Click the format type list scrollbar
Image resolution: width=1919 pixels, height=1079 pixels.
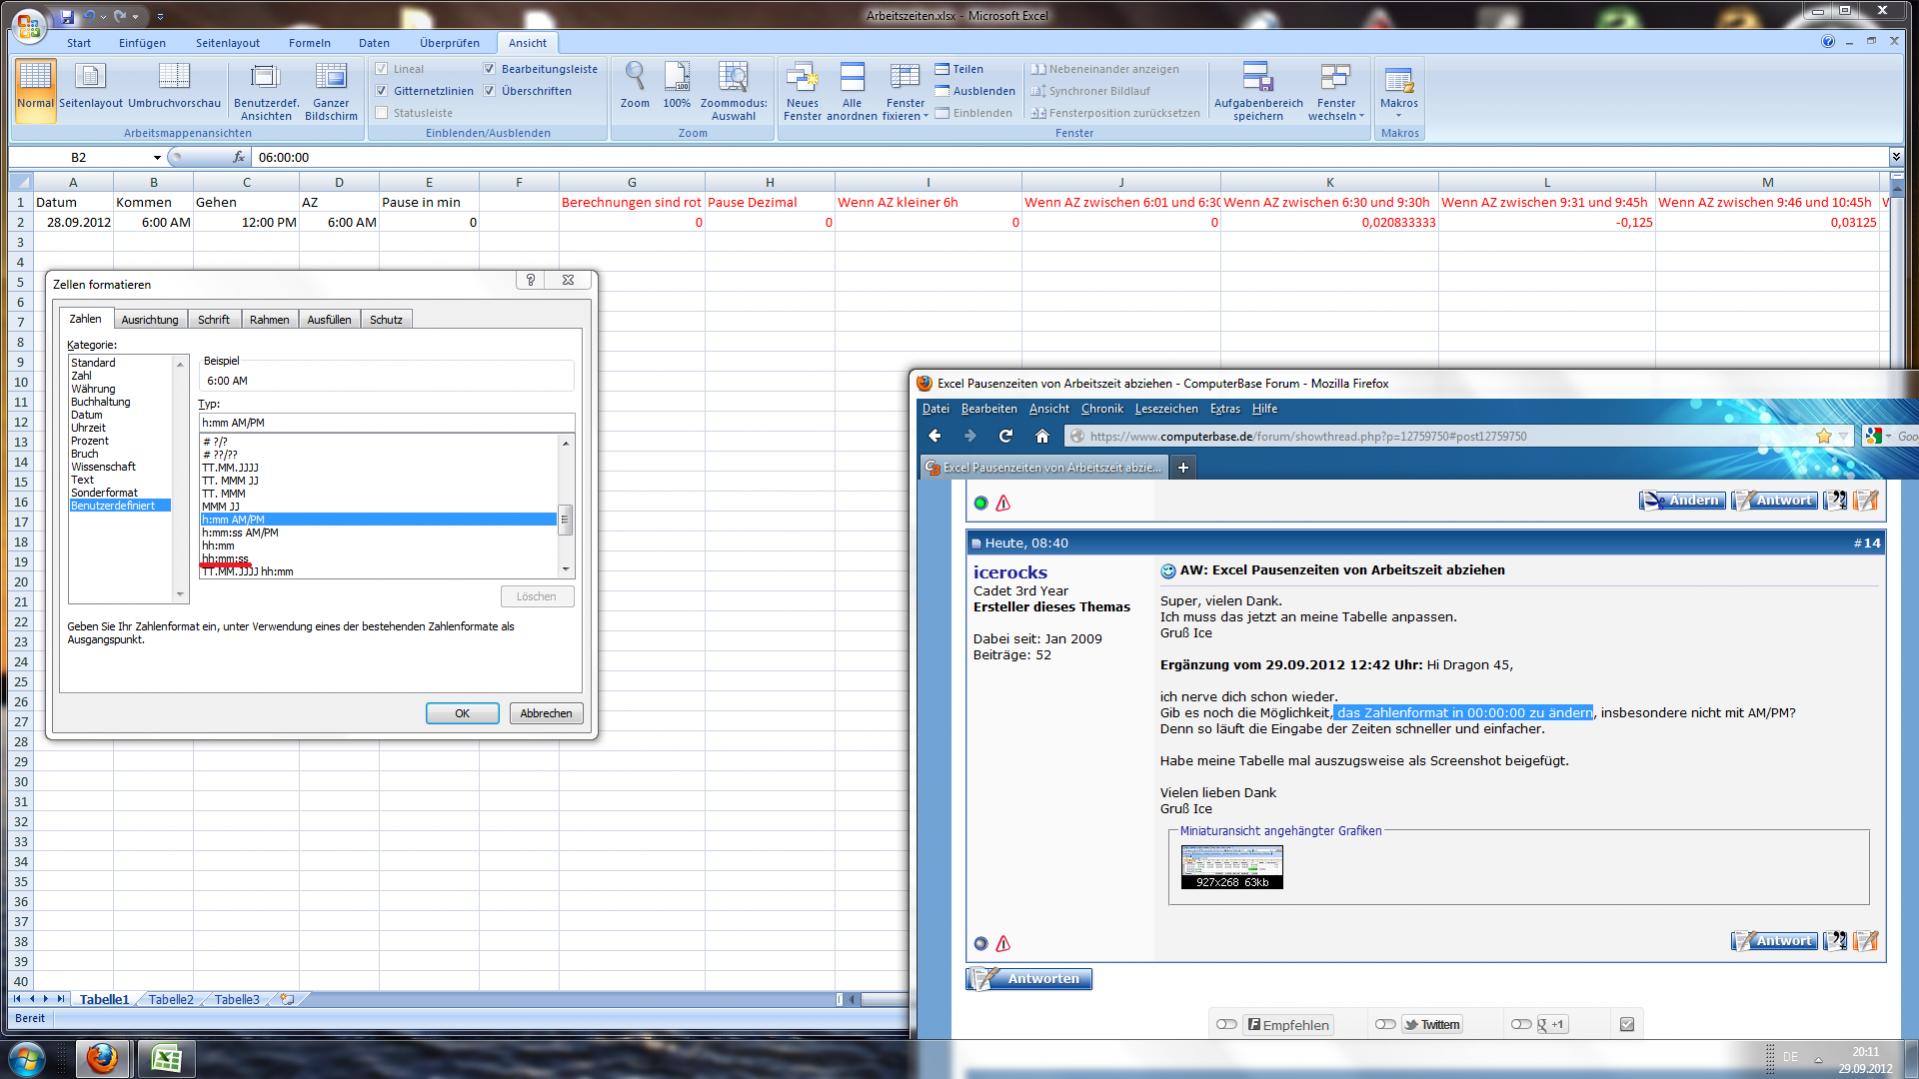click(566, 508)
